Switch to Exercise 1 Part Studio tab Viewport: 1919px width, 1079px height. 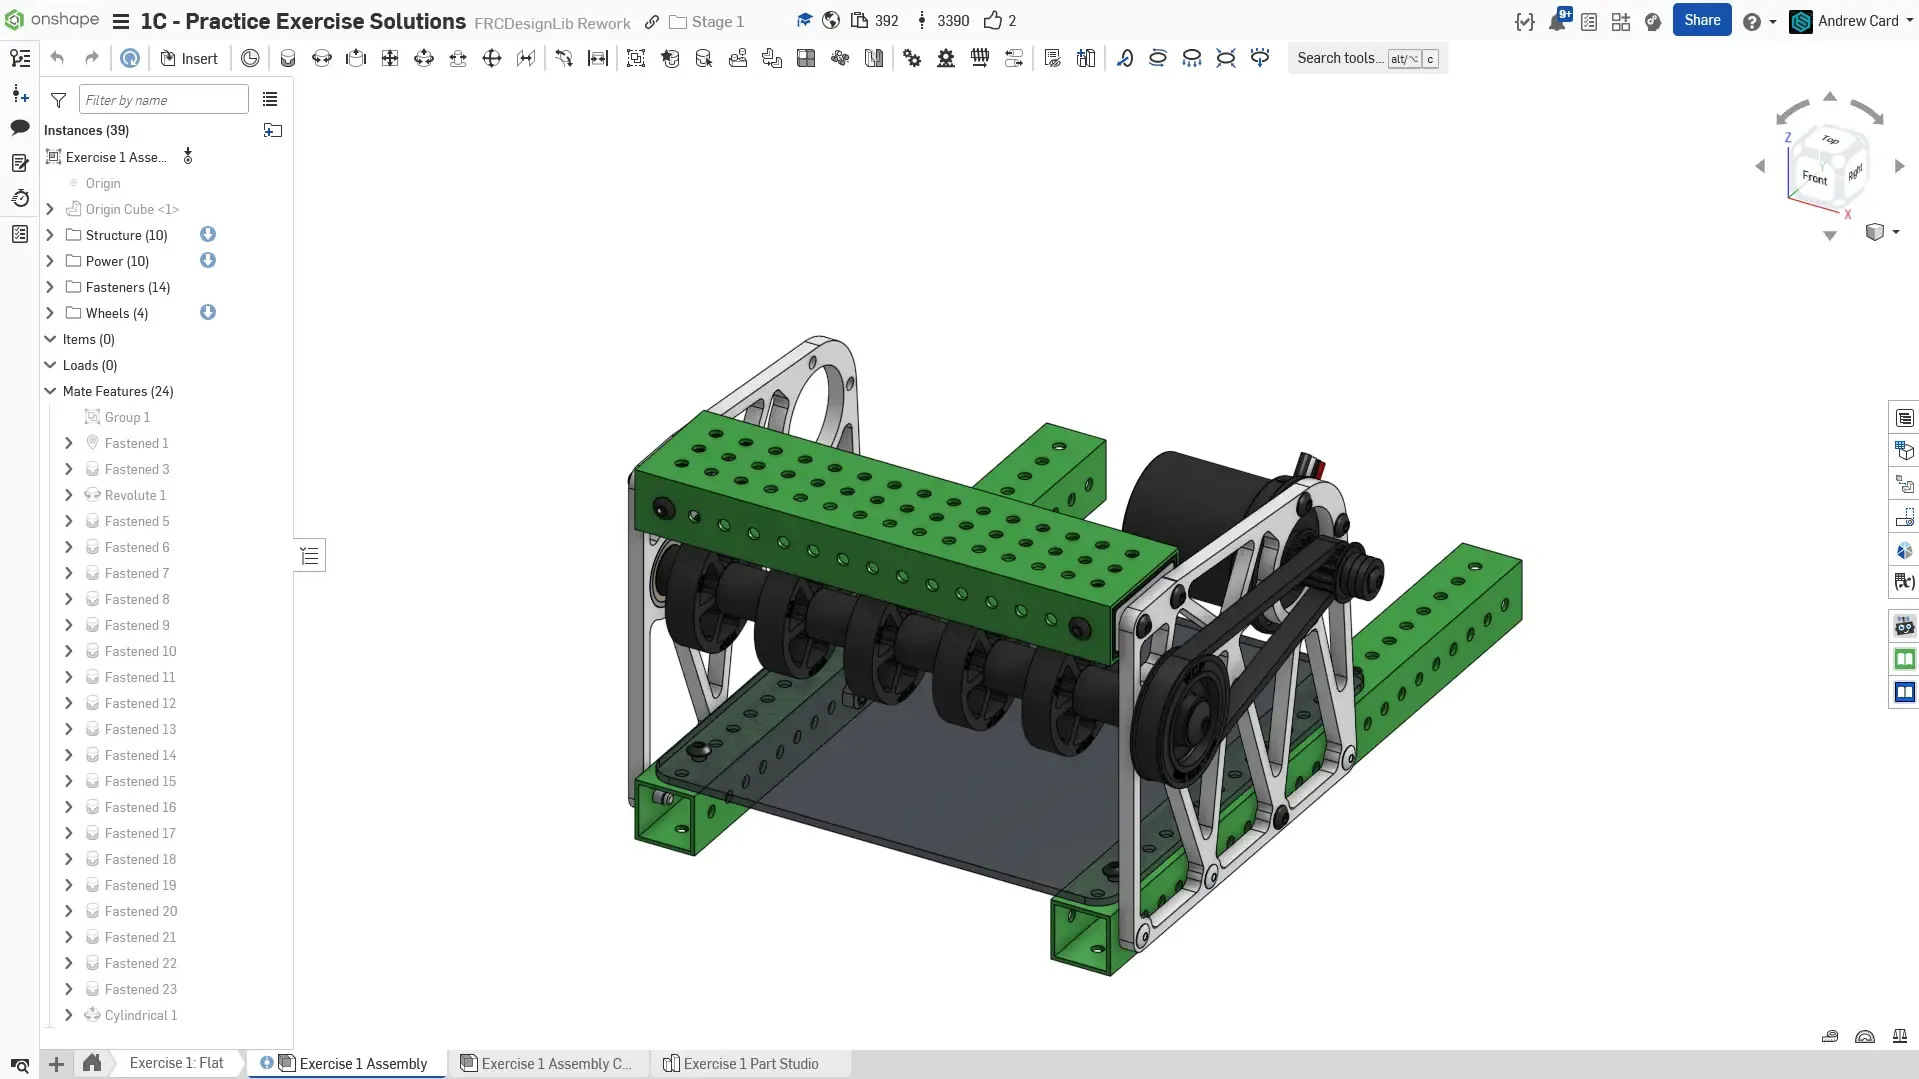[x=750, y=1064]
